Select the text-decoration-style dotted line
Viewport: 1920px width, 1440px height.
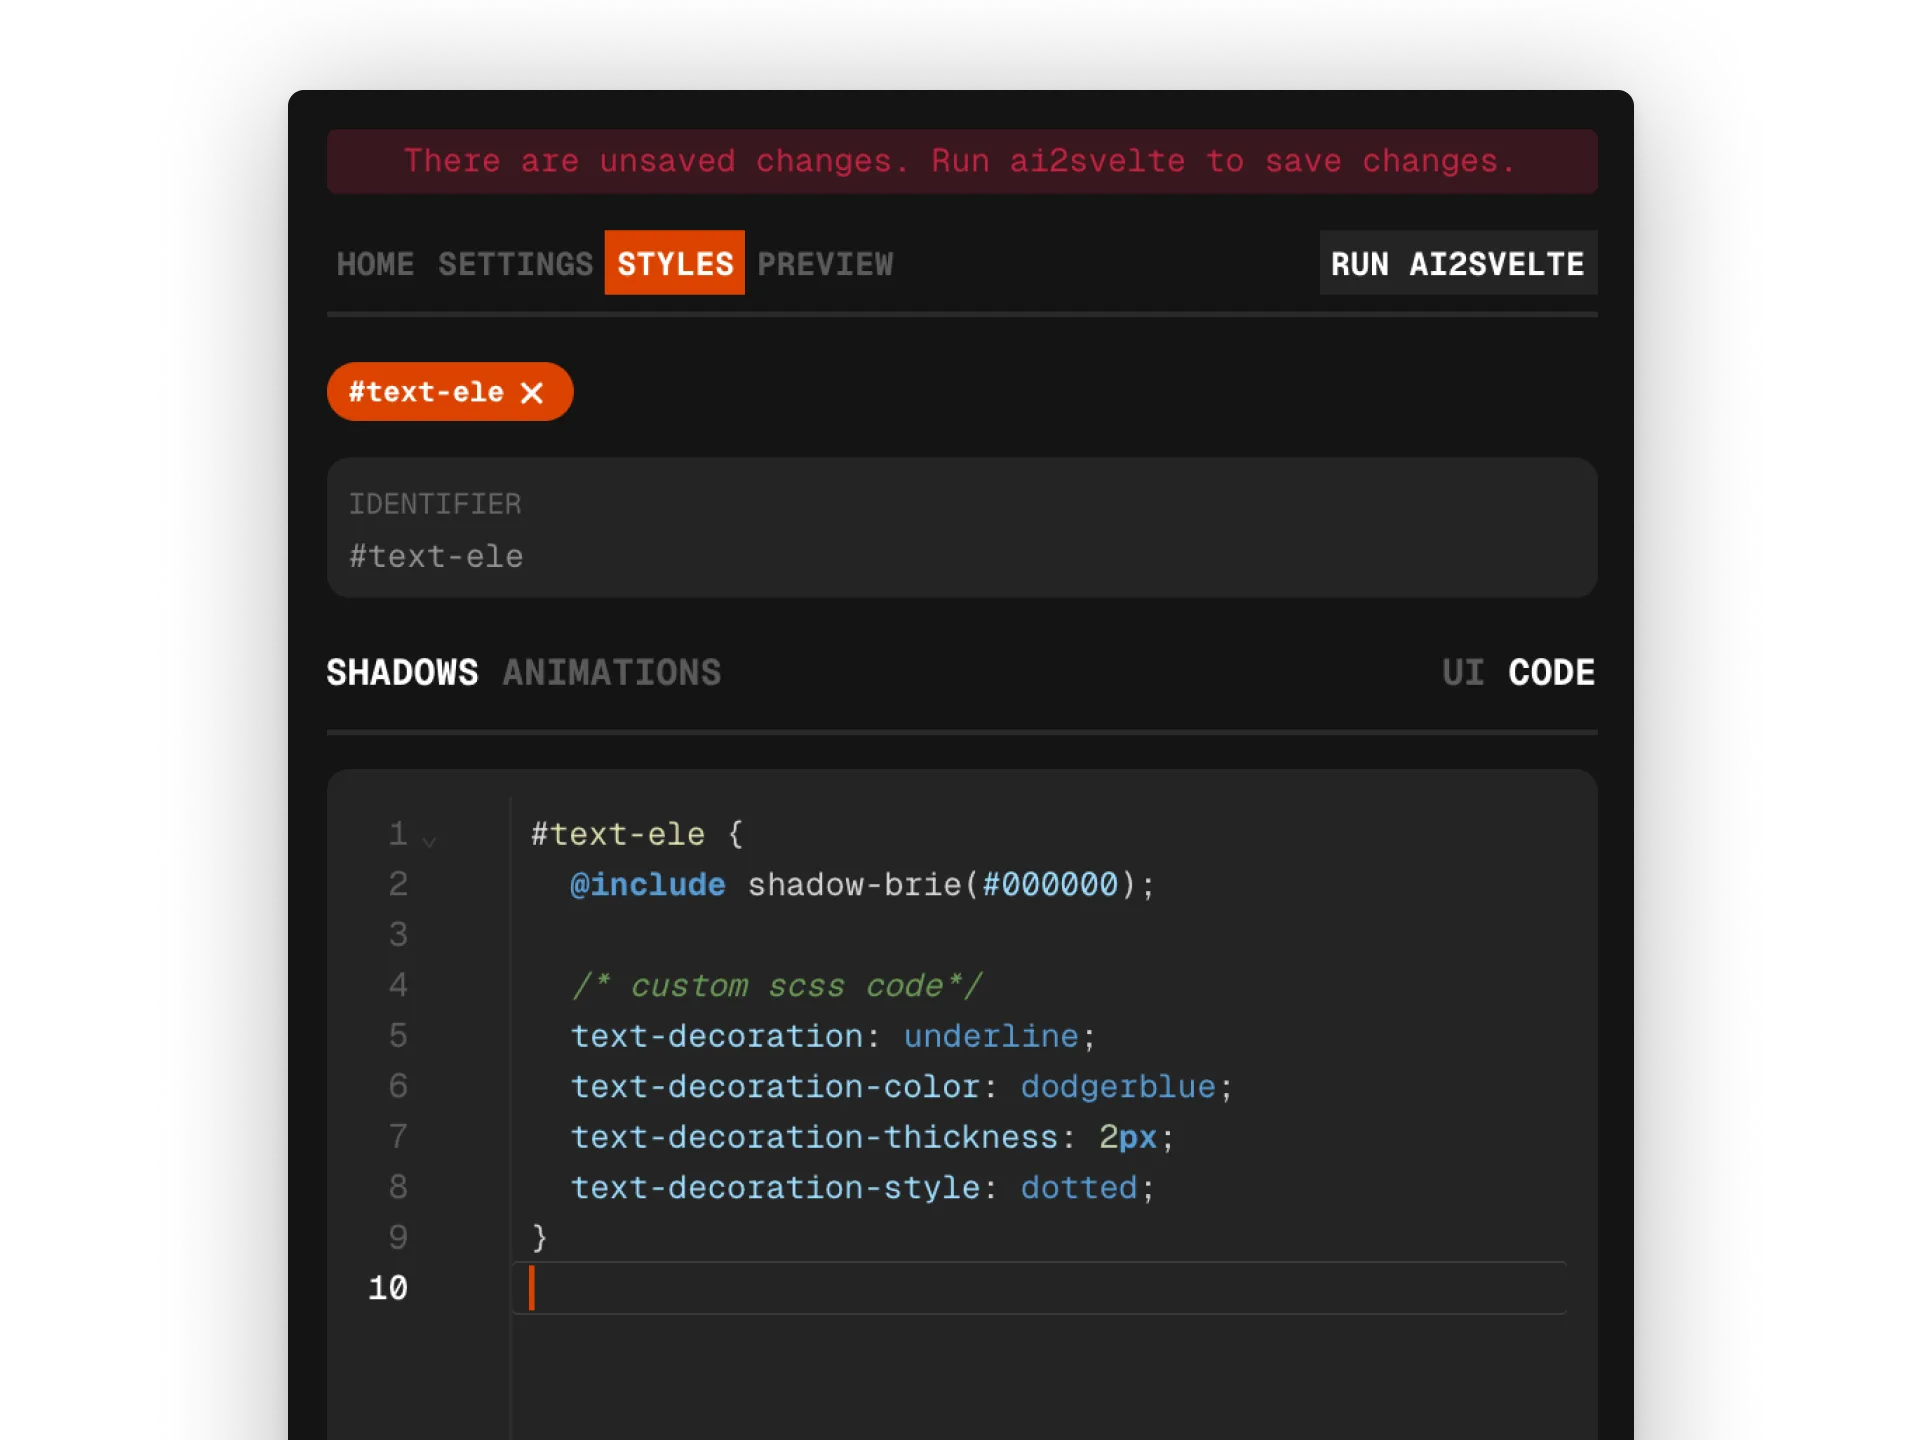860,1187
